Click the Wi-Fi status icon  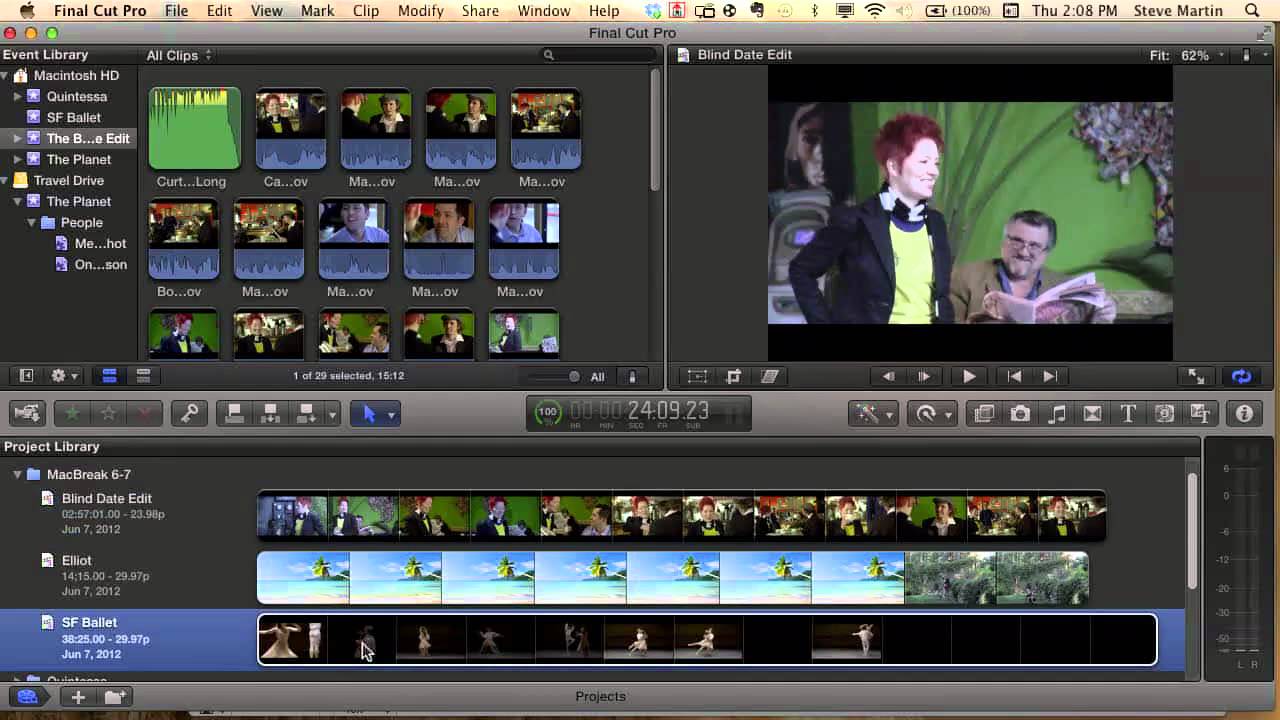click(x=875, y=11)
